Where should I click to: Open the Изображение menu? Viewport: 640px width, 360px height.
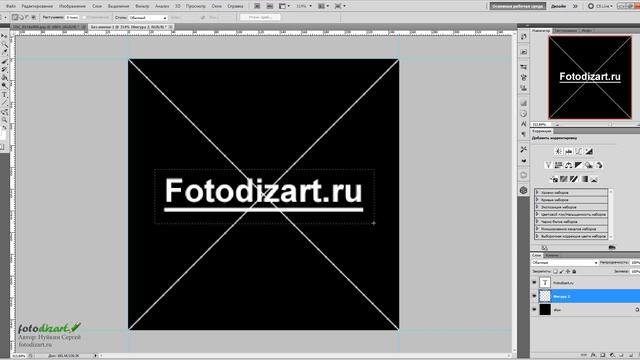72,6
